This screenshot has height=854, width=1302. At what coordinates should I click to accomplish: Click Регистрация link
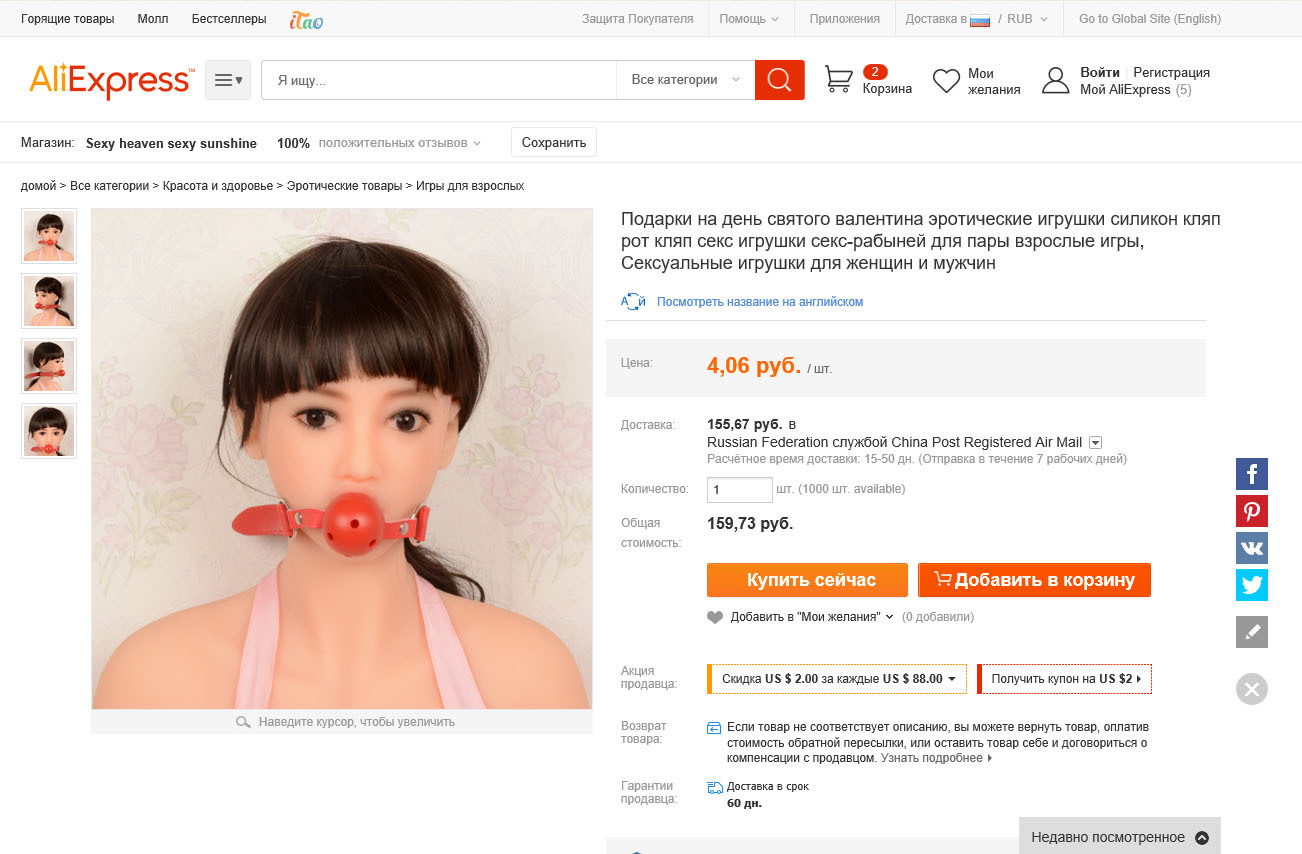[1171, 72]
